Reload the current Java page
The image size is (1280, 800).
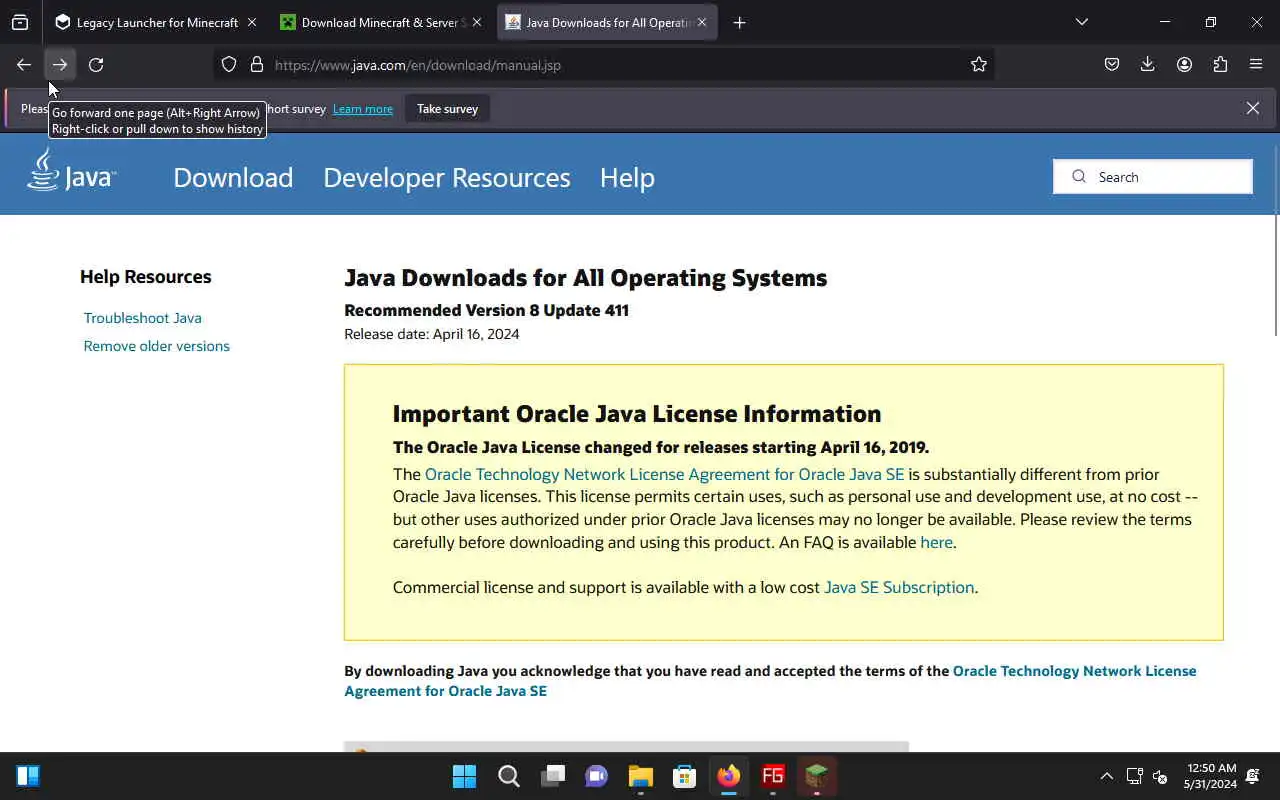point(96,65)
